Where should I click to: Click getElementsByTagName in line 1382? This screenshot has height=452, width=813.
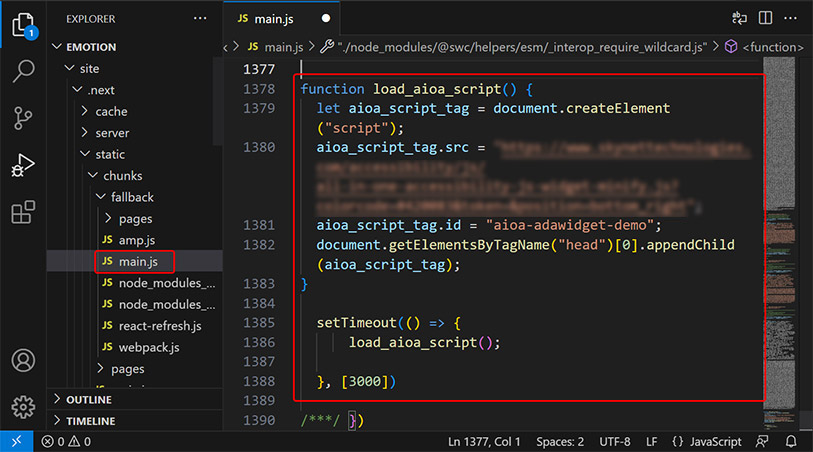(469, 245)
